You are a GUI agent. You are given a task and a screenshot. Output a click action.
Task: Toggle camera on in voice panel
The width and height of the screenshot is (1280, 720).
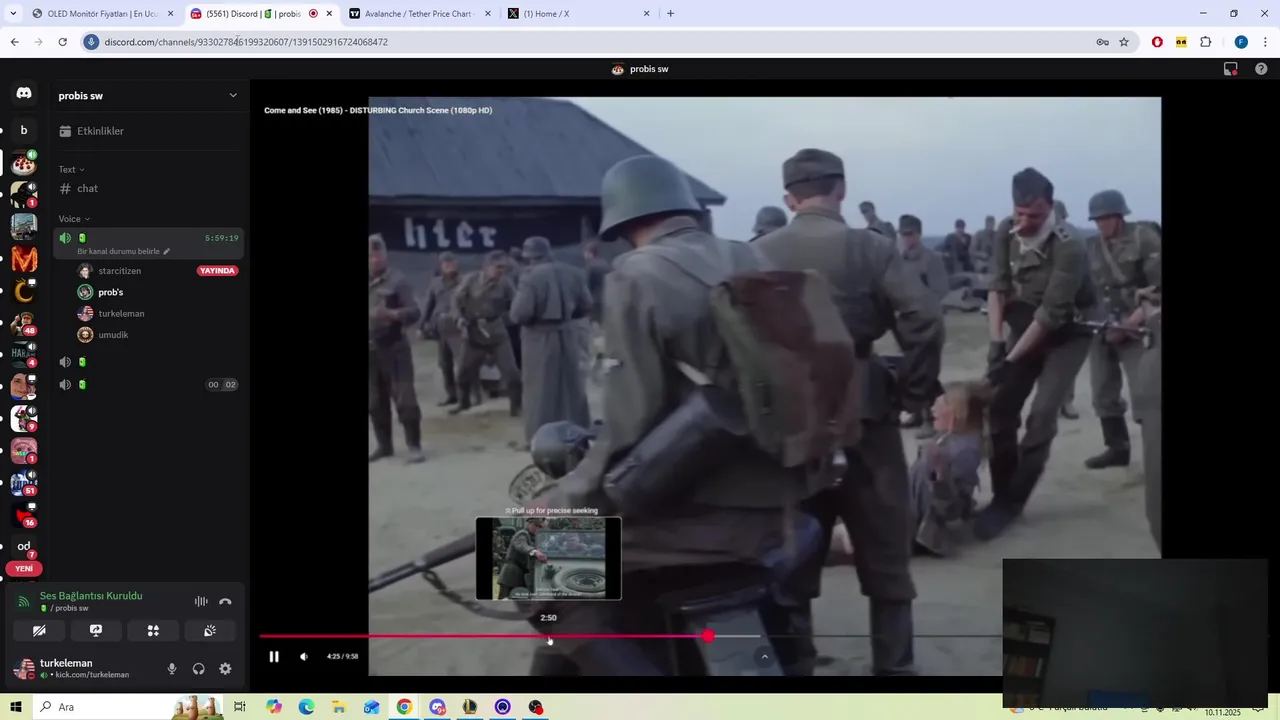pos(39,631)
